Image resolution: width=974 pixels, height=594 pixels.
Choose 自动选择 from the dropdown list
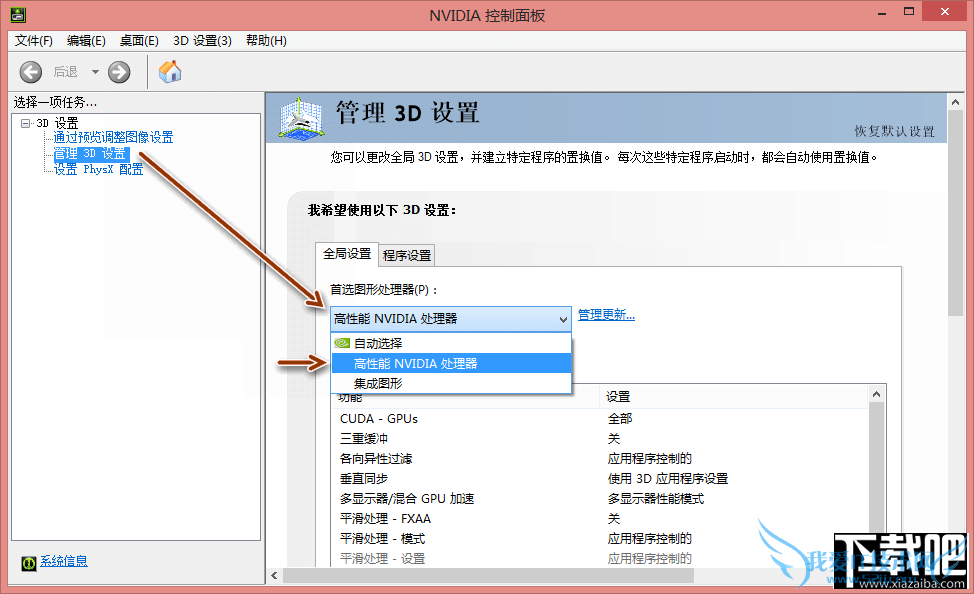click(x=452, y=343)
